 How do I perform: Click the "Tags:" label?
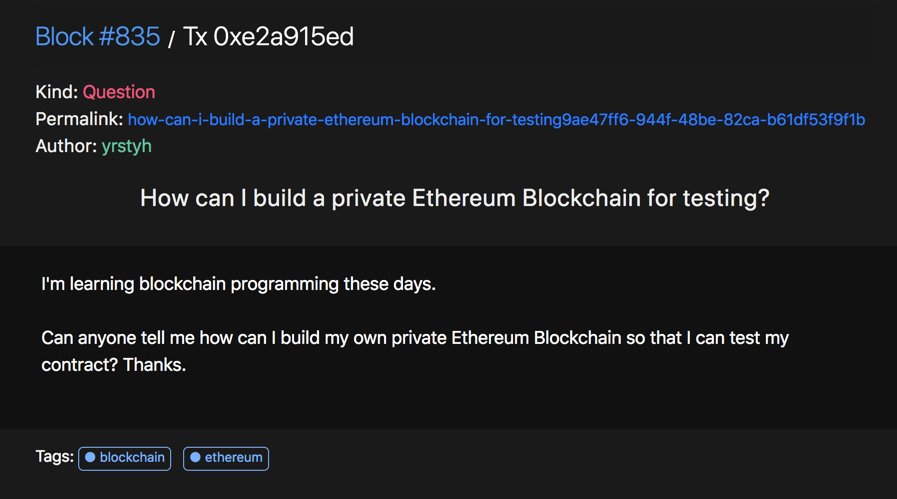(x=54, y=457)
